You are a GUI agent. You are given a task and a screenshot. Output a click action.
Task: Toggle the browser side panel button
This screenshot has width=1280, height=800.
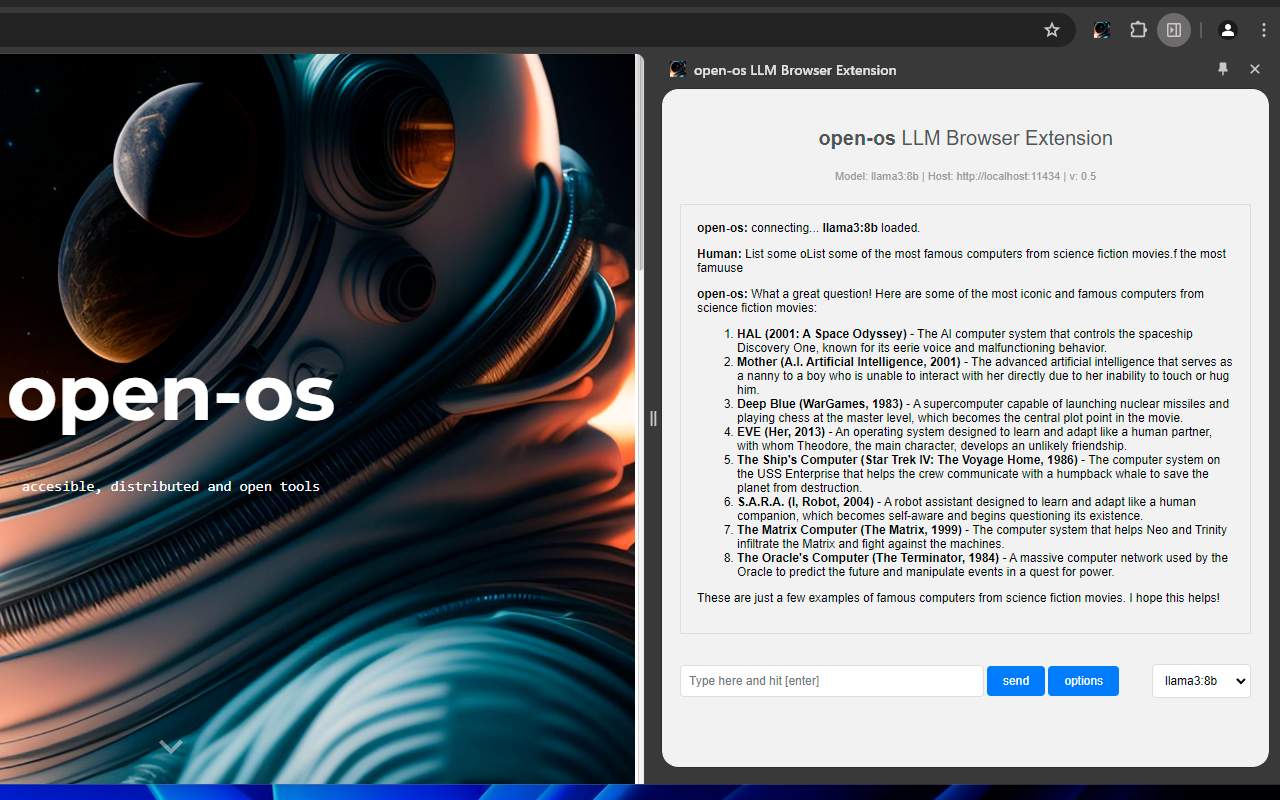point(1174,30)
